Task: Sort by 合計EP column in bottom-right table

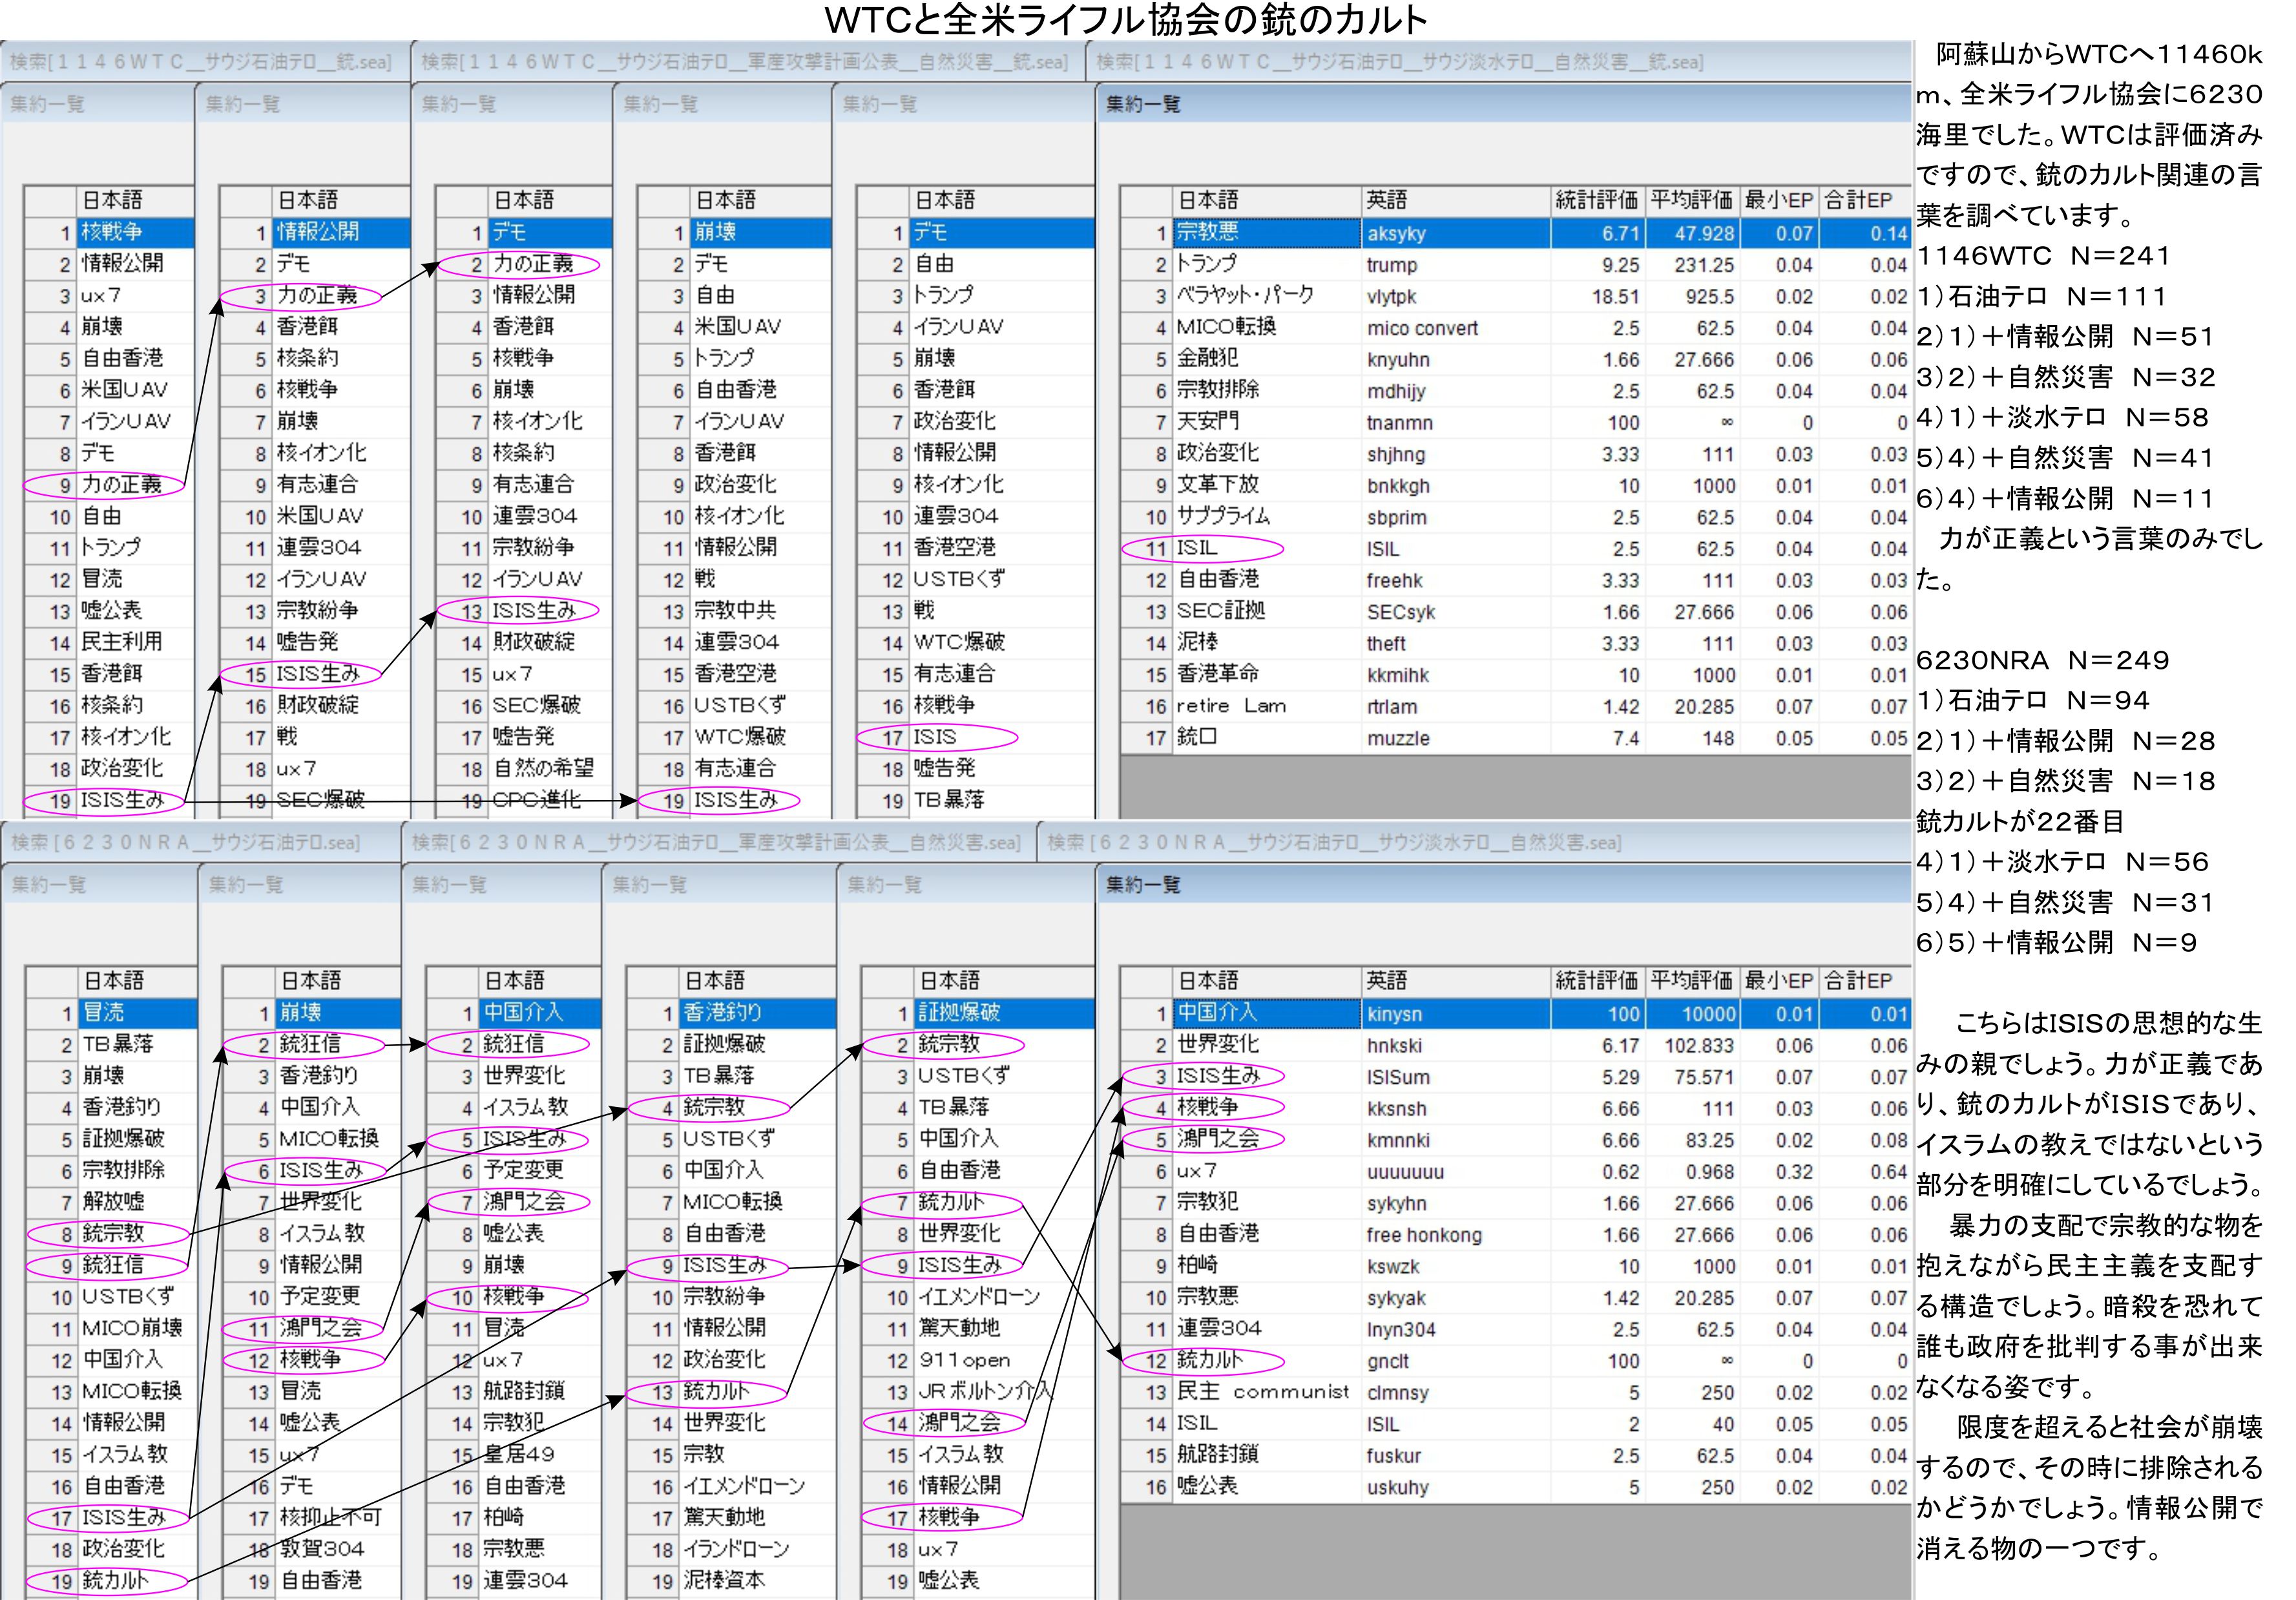Action: [x=1858, y=981]
